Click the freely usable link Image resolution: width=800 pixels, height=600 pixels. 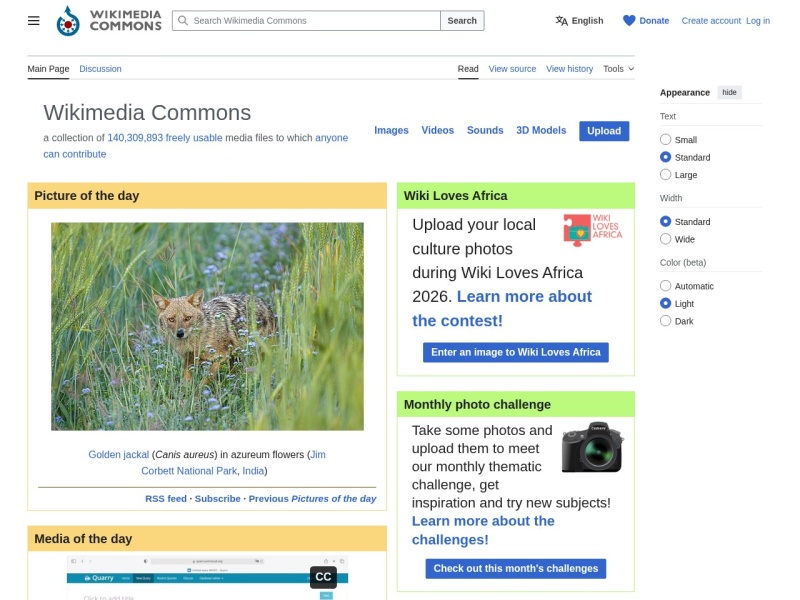pos(194,138)
